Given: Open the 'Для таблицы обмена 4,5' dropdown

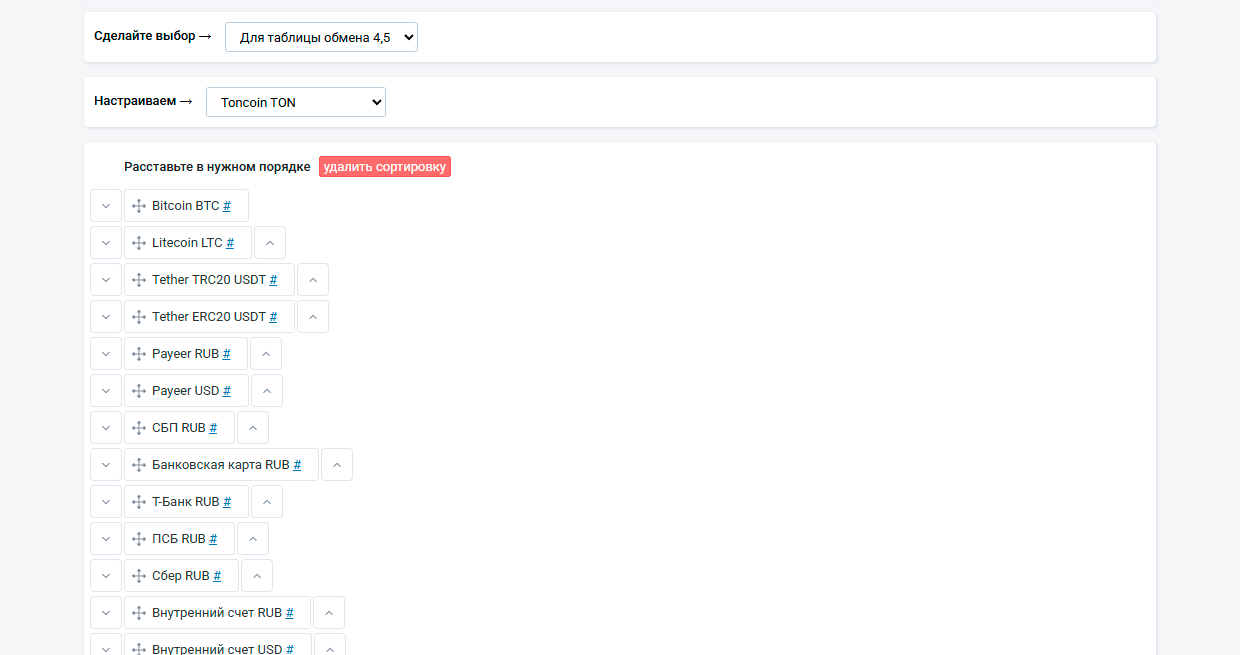Looking at the screenshot, I should click(x=321, y=37).
